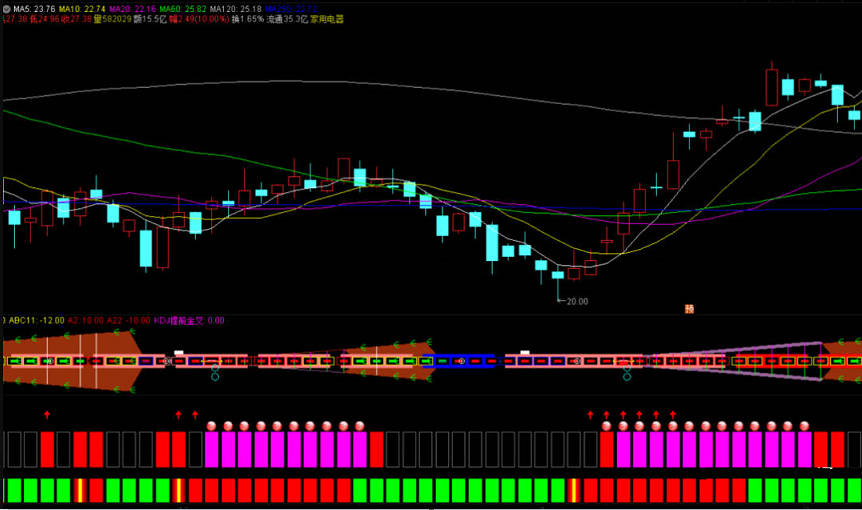Select the blue MA250 indicator label
This screenshot has height=510, width=862.
point(291,9)
